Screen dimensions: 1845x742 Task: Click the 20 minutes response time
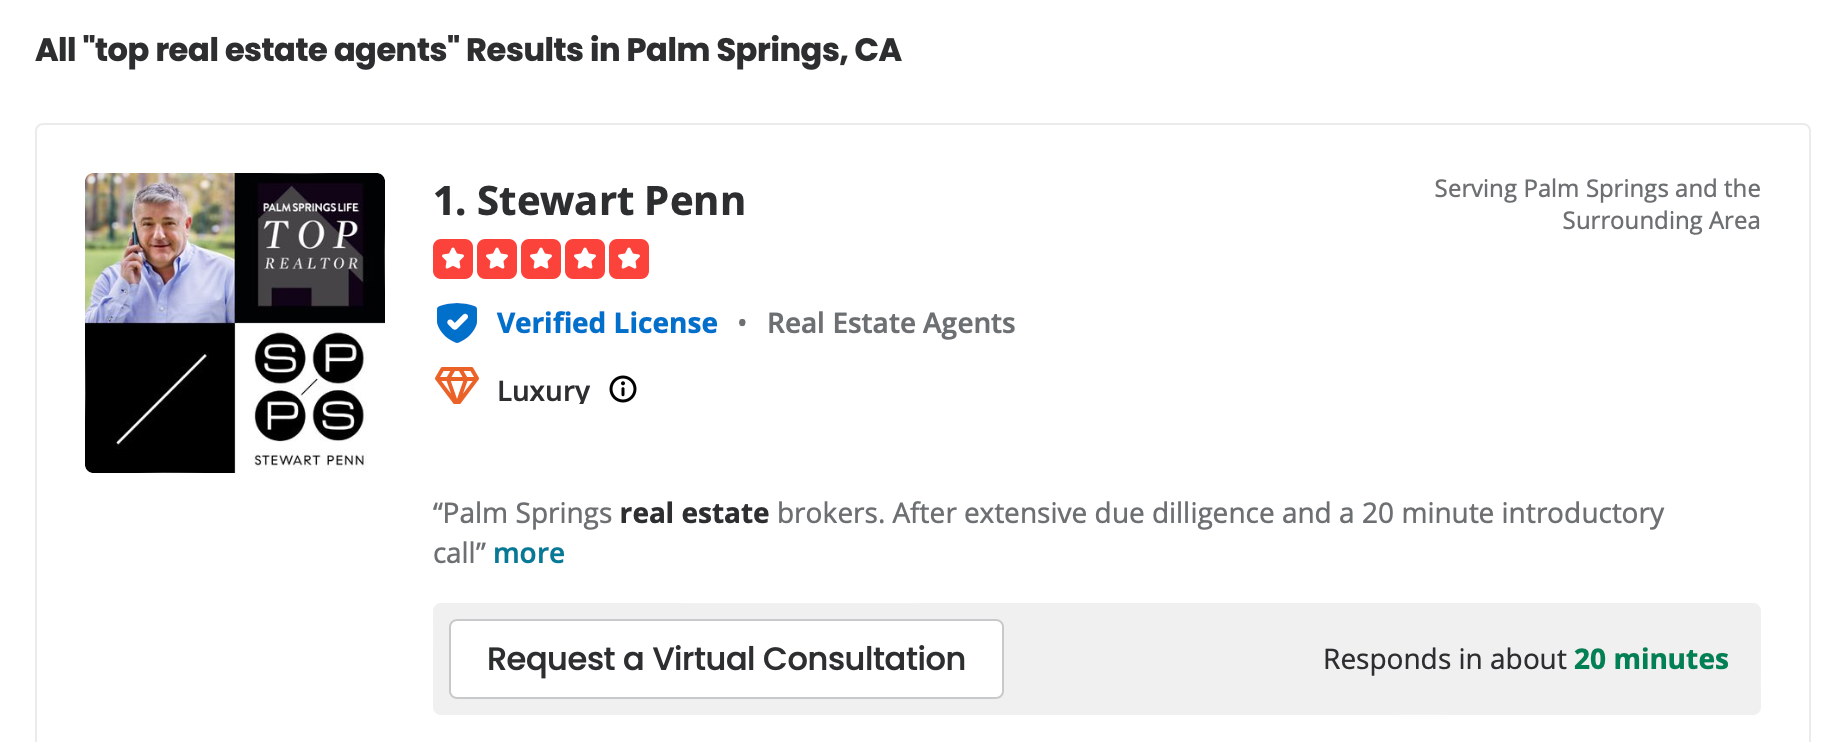pos(1651,659)
